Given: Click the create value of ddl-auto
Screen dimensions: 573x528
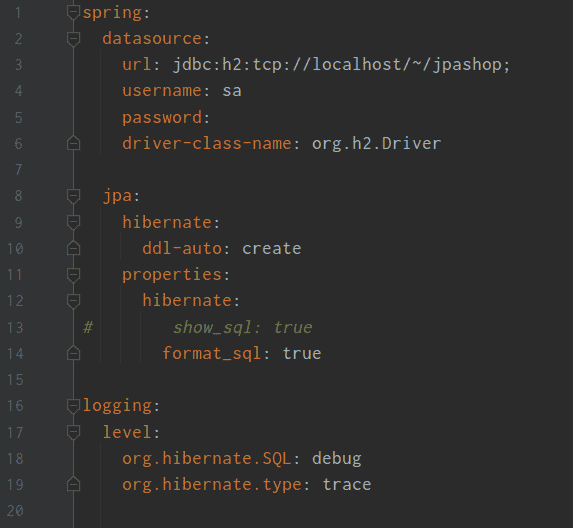Looking at the screenshot, I should [272, 248].
